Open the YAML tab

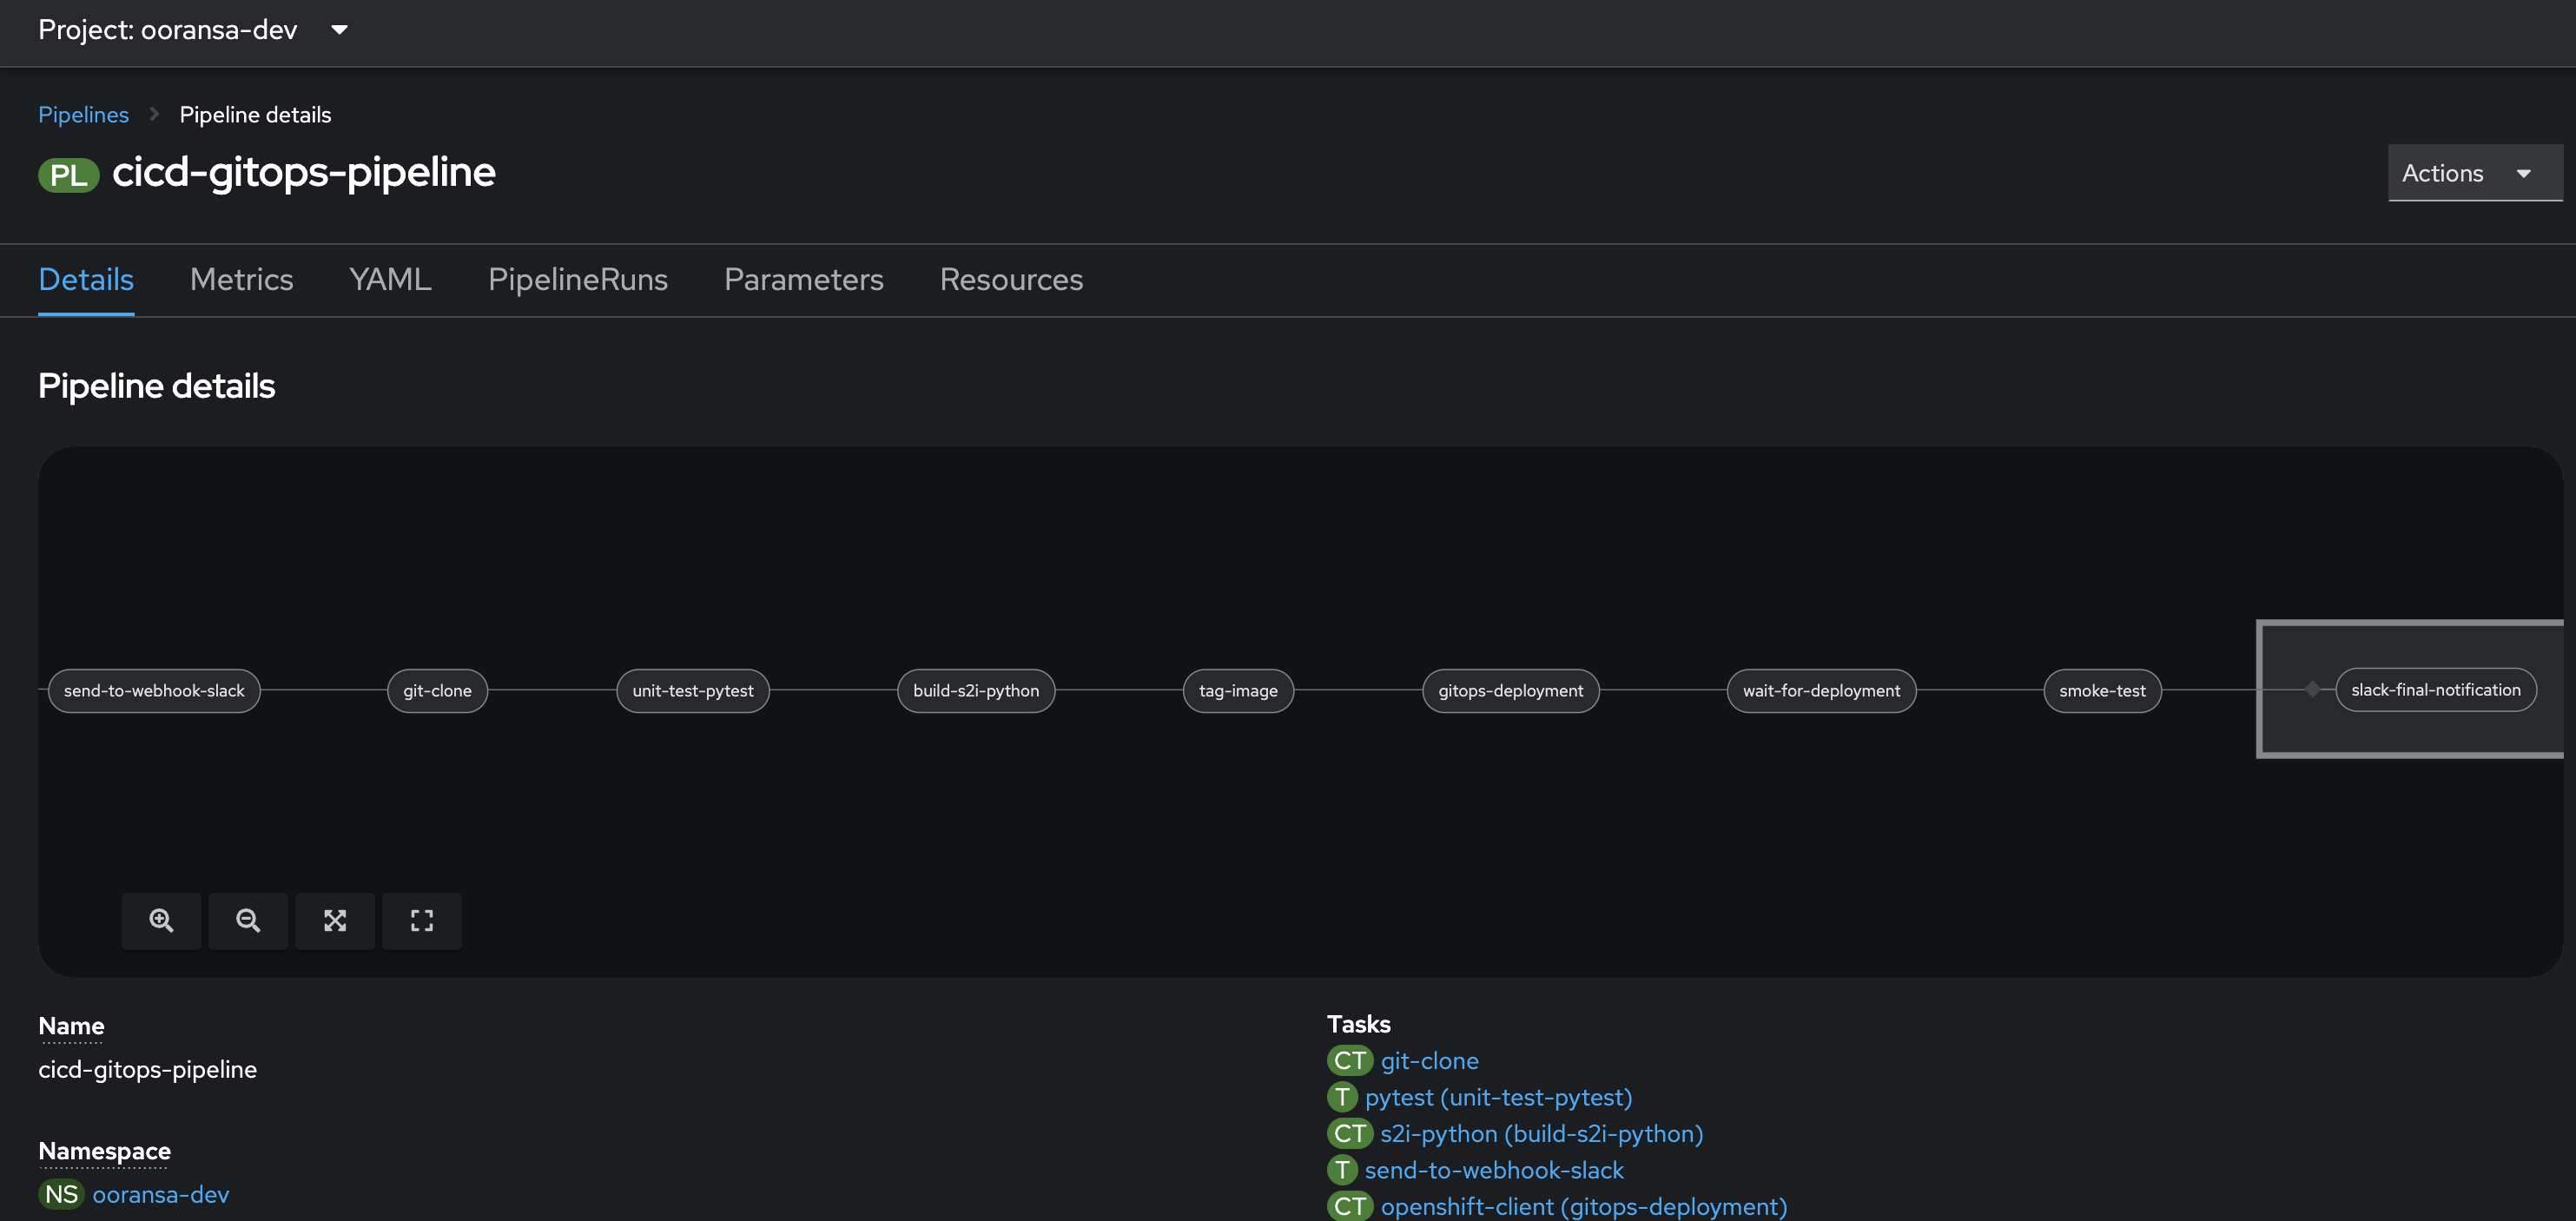(390, 279)
